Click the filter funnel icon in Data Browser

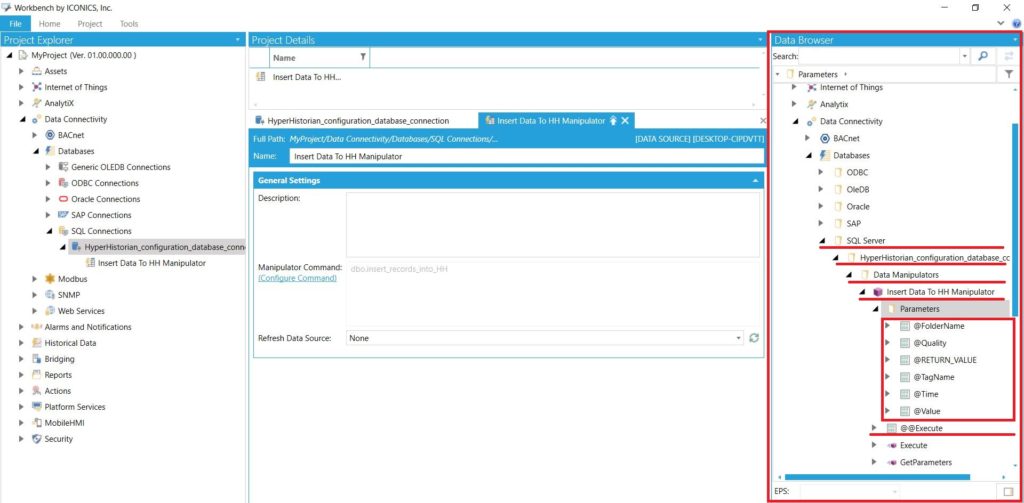tap(1008, 74)
